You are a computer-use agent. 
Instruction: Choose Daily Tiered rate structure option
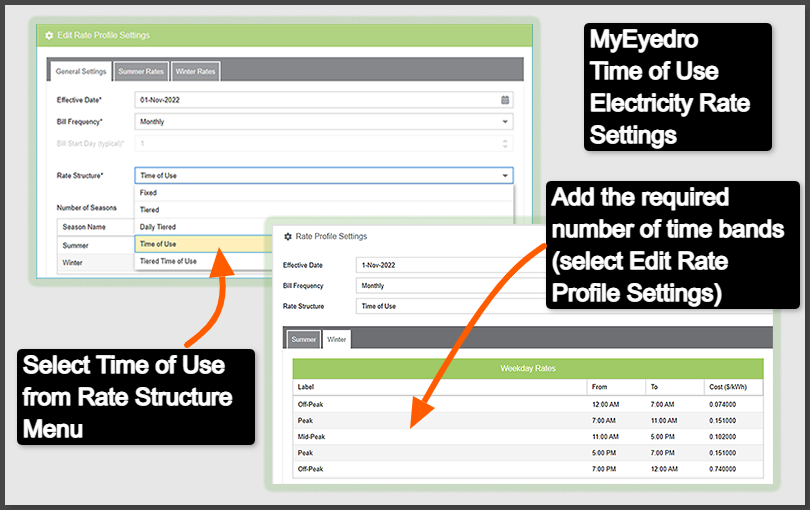158,227
